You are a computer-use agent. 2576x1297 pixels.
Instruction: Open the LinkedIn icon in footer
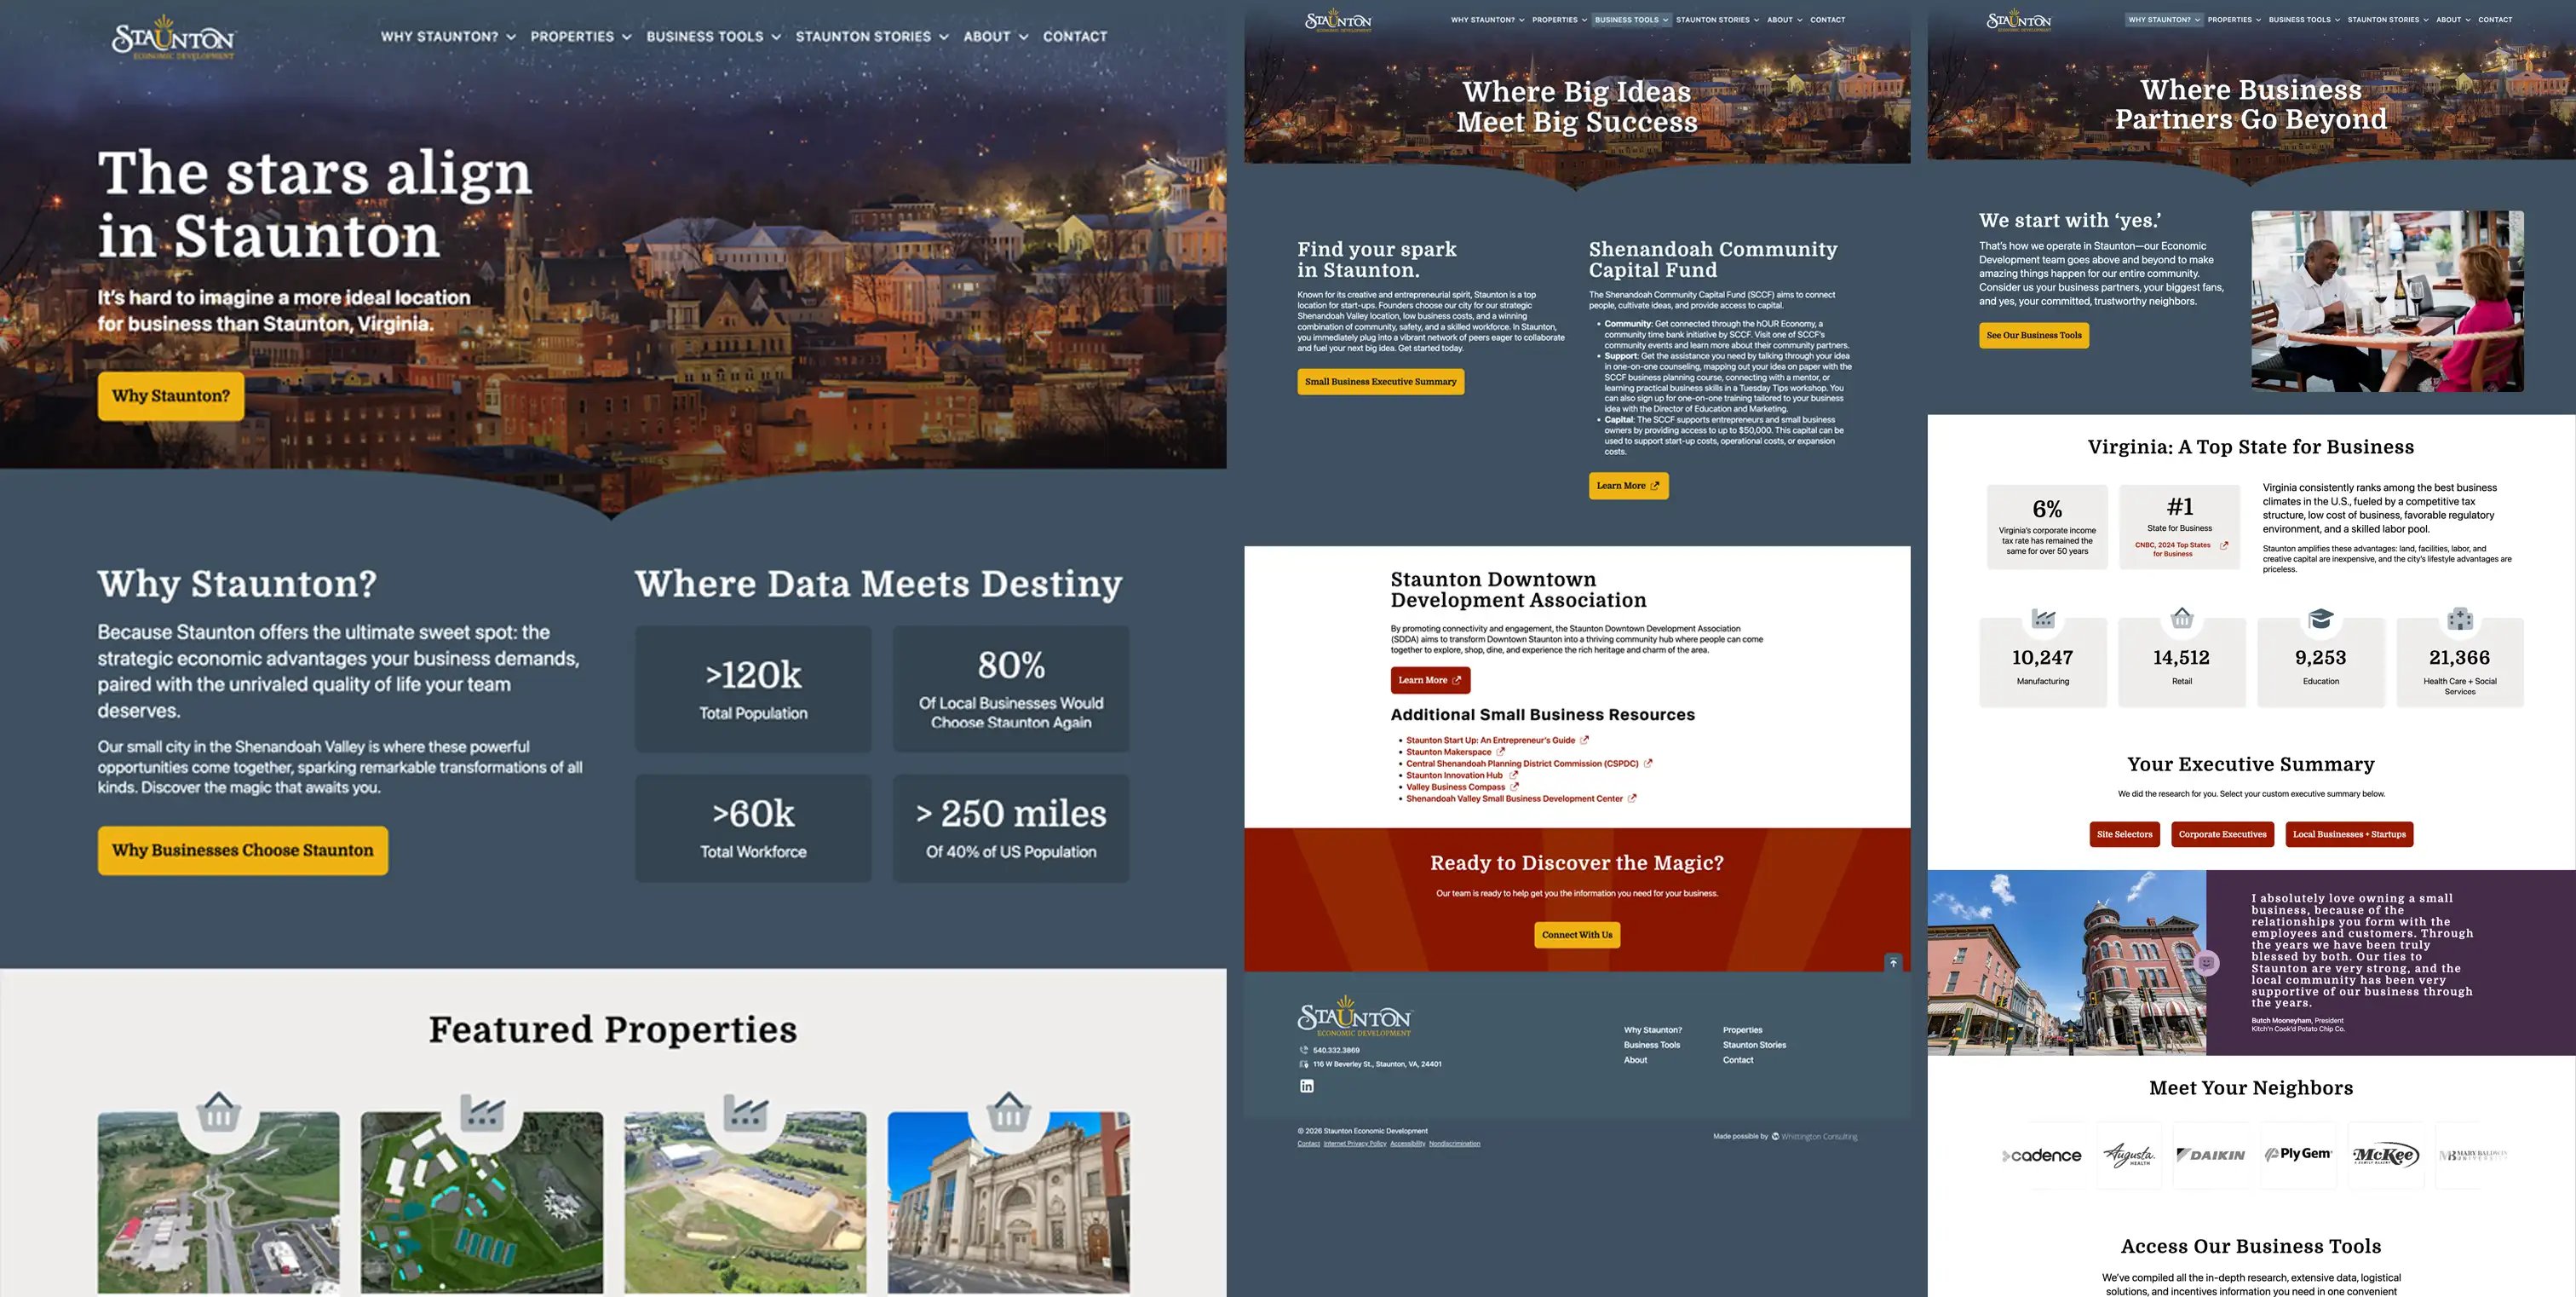1306,1086
